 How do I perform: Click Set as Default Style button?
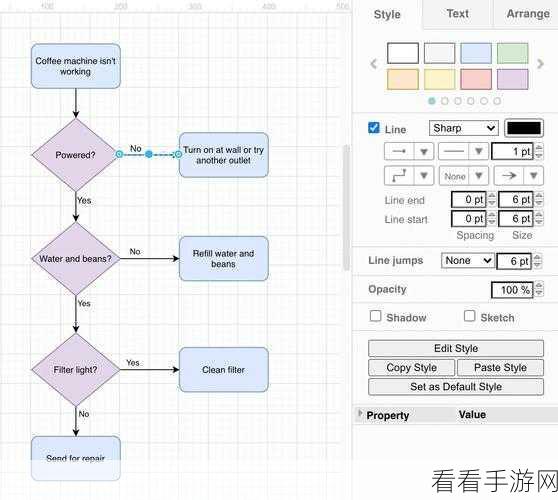[456, 387]
